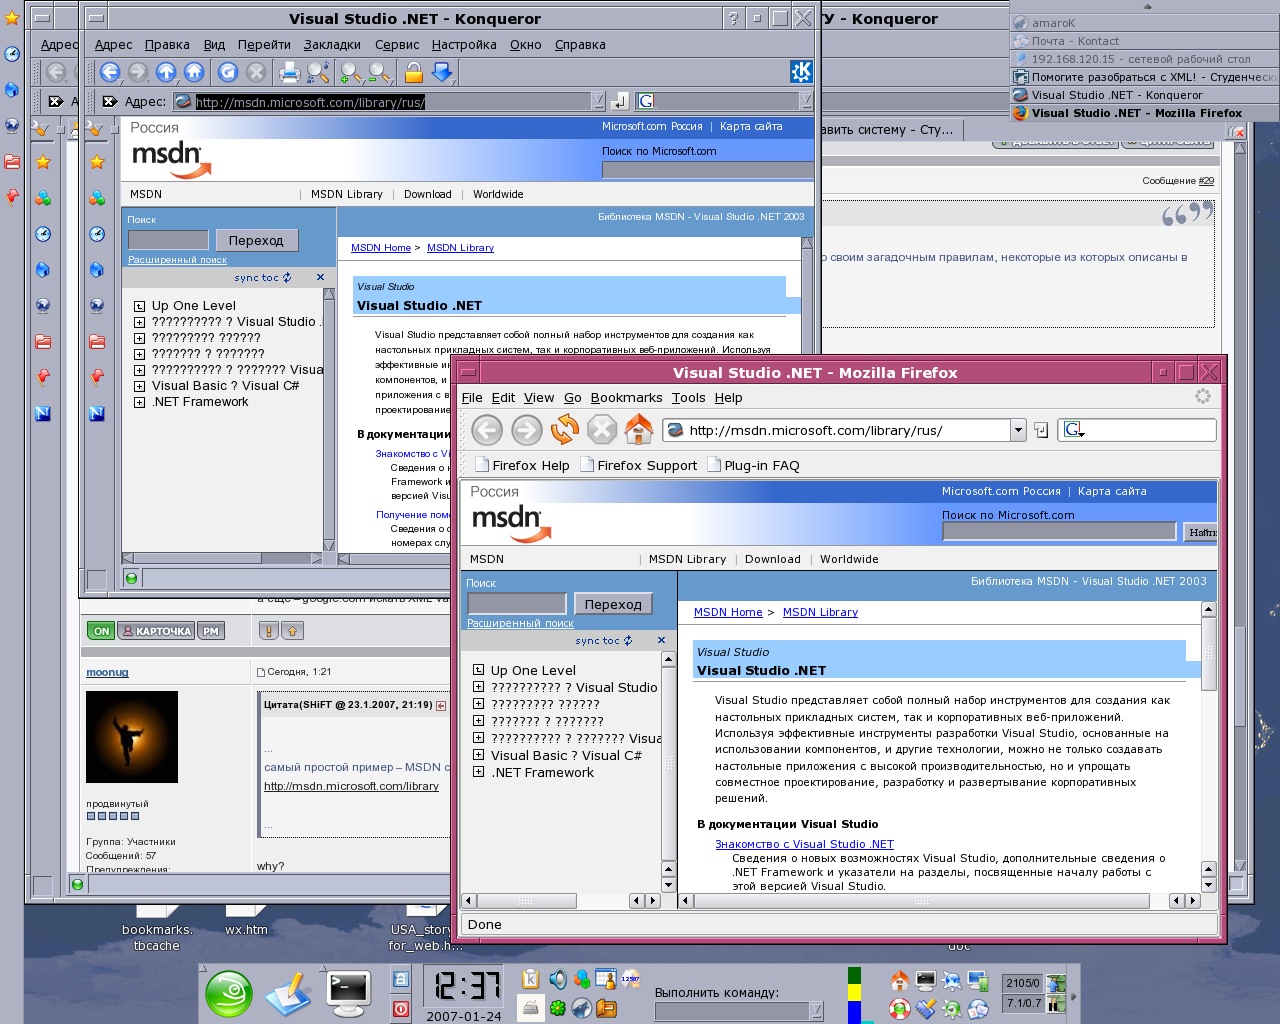The image size is (1280, 1024).
Task: Clear the Konqueror address bar with the X icon
Action: (x=110, y=101)
